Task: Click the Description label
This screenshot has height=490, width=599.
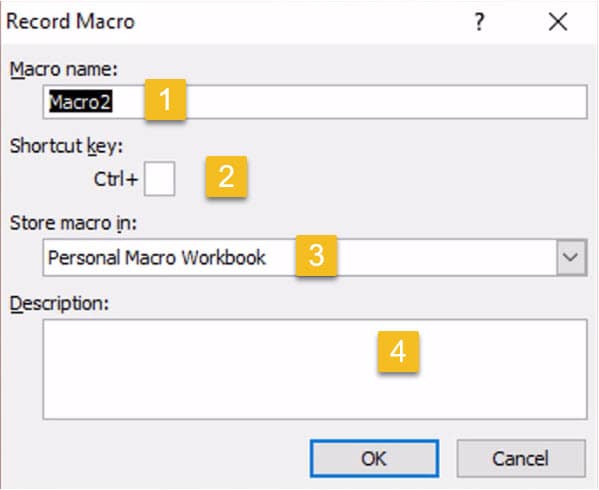Action: [x=59, y=304]
